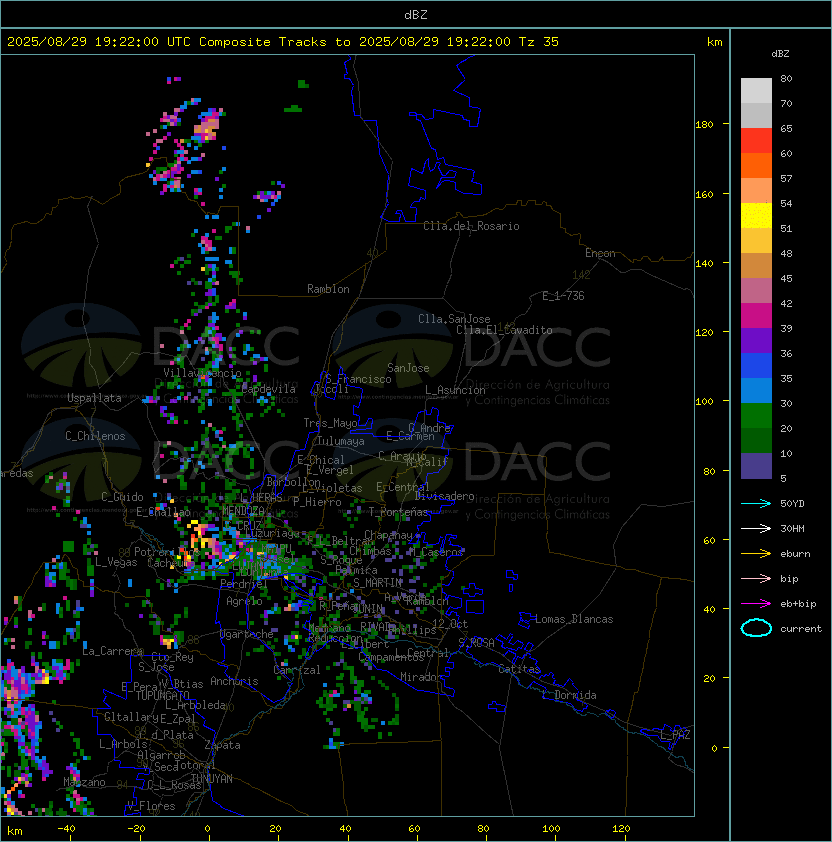This screenshot has width=832, height=842.
Task: Click the 'Tz 35' threshold text
Action: click(539, 42)
